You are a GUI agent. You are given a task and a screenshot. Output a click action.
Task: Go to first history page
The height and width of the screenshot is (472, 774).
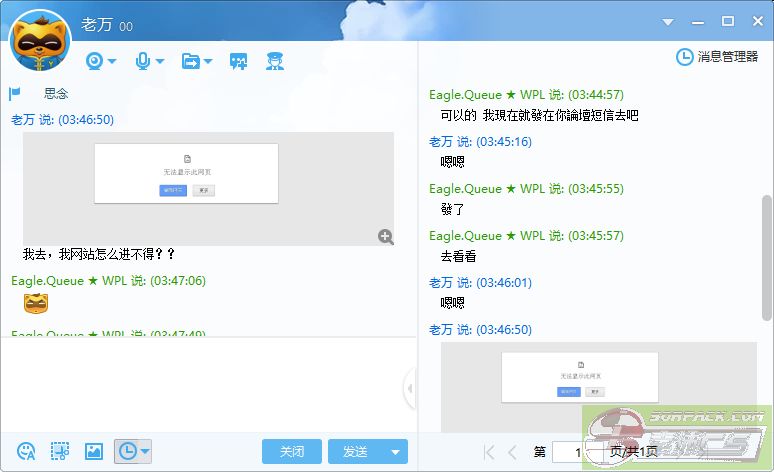(489, 452)
